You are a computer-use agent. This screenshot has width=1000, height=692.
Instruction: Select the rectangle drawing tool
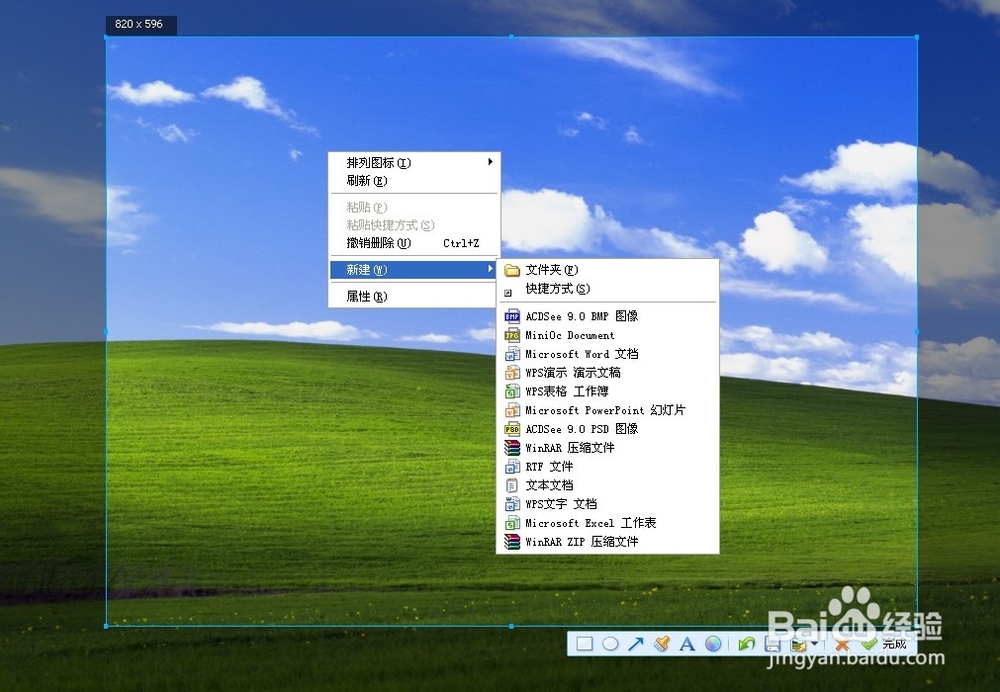[584, 644]
